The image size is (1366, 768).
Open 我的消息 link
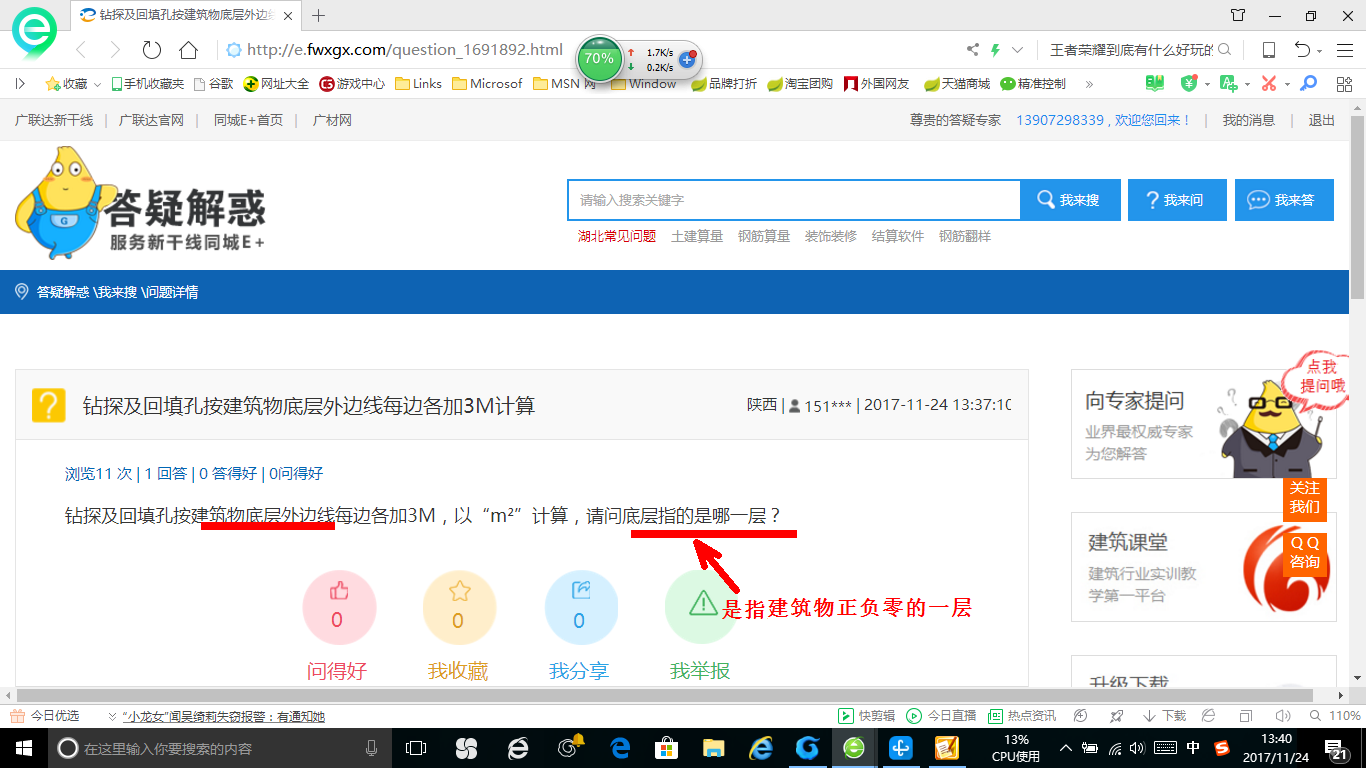coord(1248,120)
